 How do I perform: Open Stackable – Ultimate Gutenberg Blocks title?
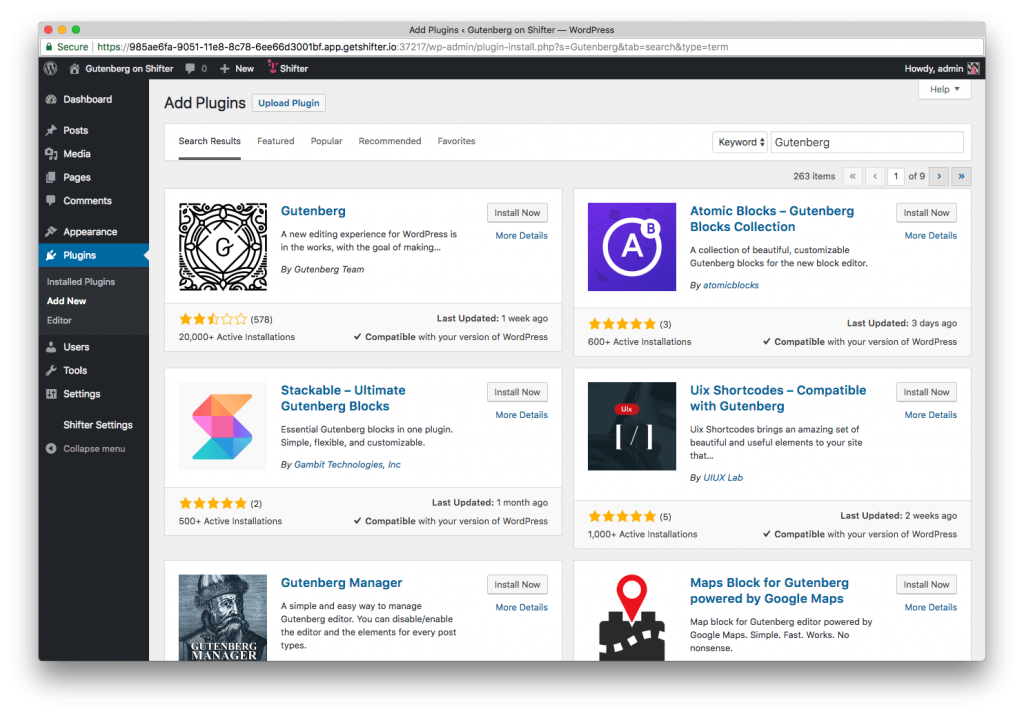tap(343, 398)
